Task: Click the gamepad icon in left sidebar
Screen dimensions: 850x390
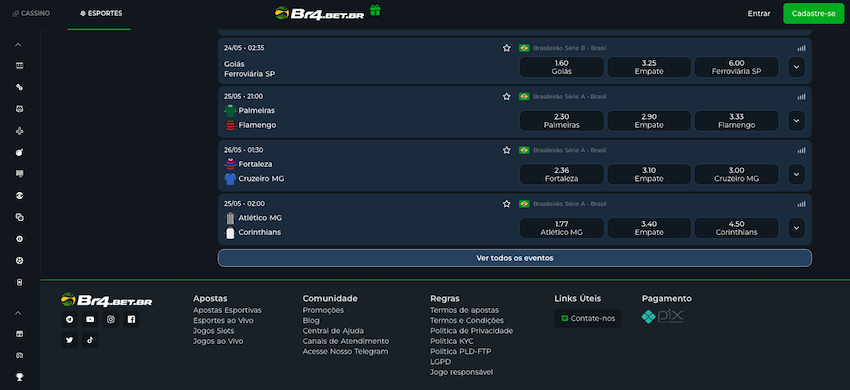Action: point(20,355)
